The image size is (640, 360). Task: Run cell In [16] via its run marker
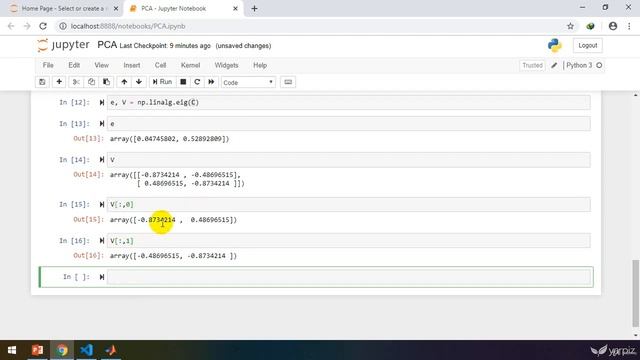102,241
